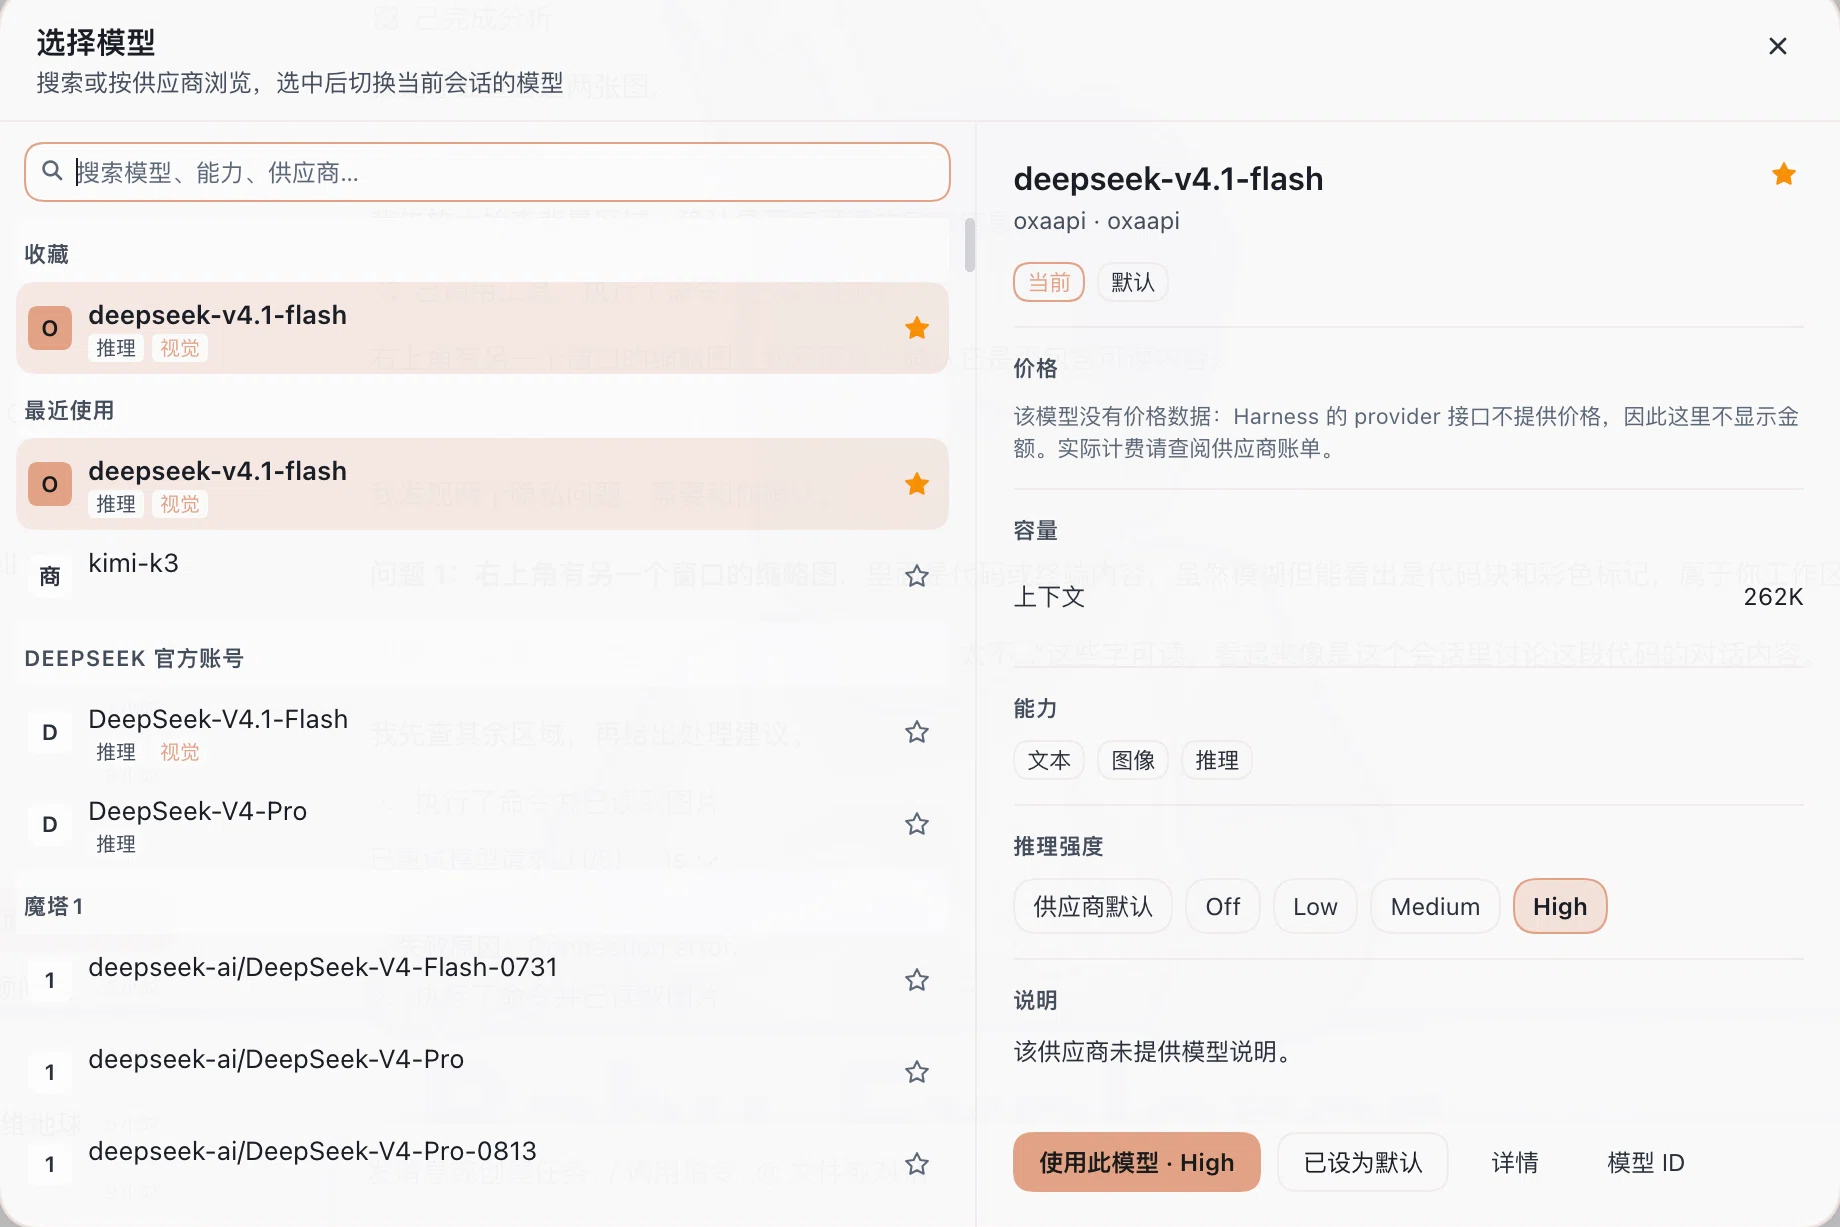This screenshot has height=1227, width=1840.
Task: Choose deepseek-ai/DeepSeek-V4-Flash-0731 row
Action: [x=482, y=980]
